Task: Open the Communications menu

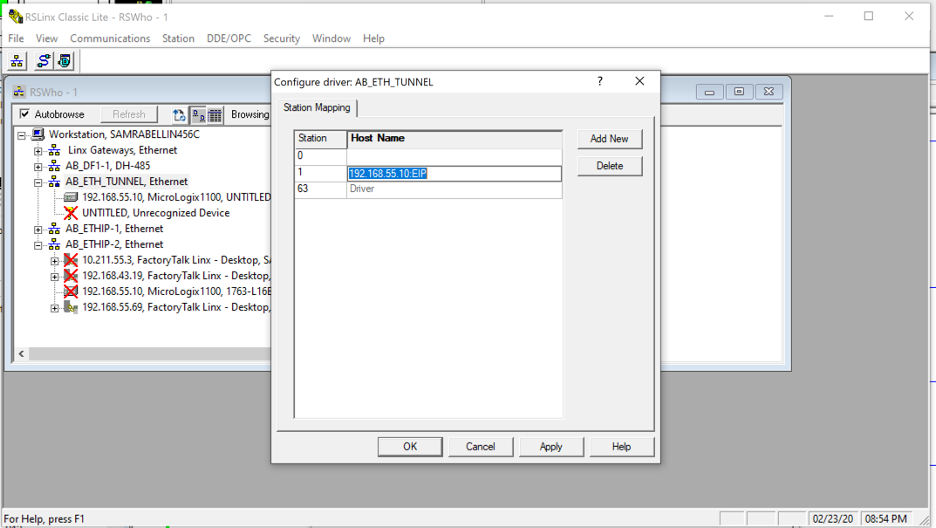Action: click(110, 38)
